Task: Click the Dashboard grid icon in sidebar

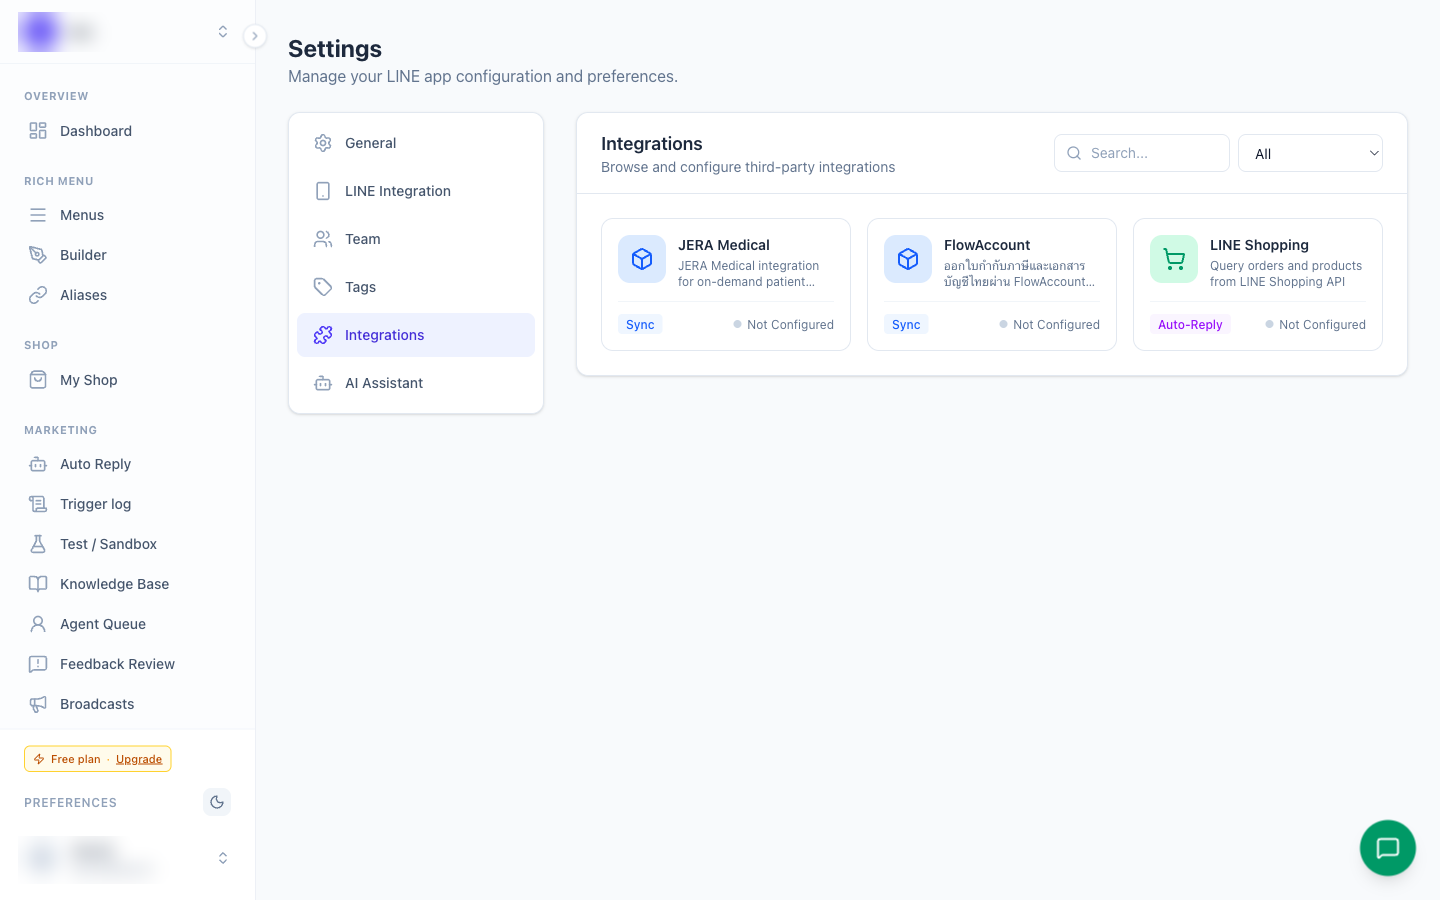Action: [38, 131]
